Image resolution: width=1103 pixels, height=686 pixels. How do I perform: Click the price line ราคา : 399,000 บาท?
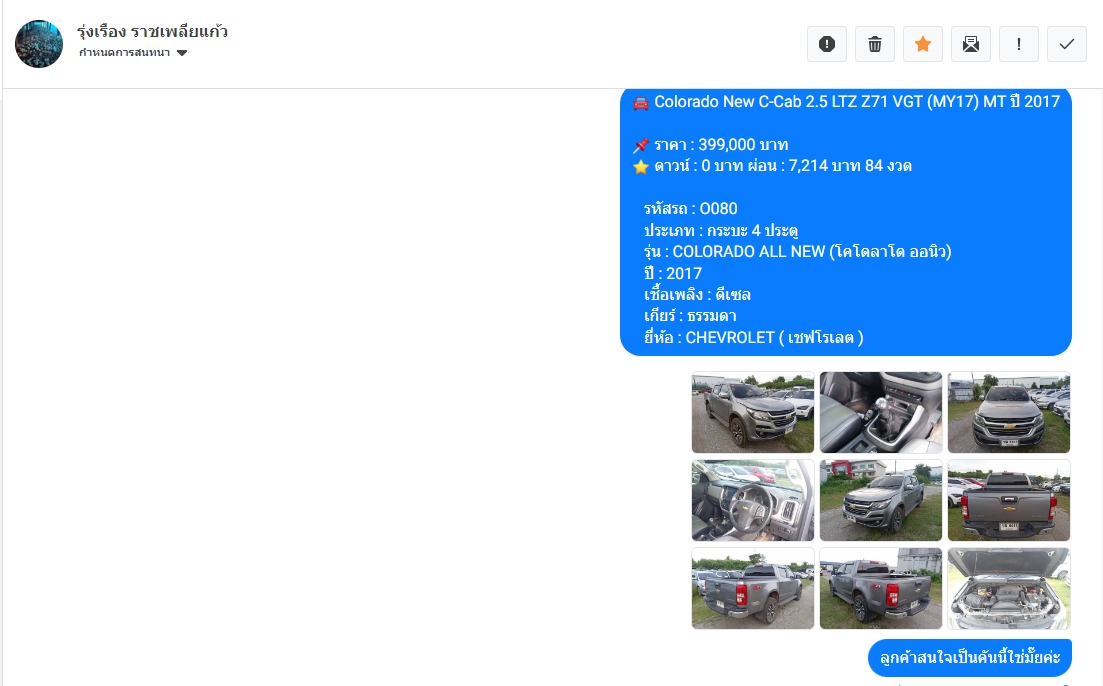click(710, 145)
